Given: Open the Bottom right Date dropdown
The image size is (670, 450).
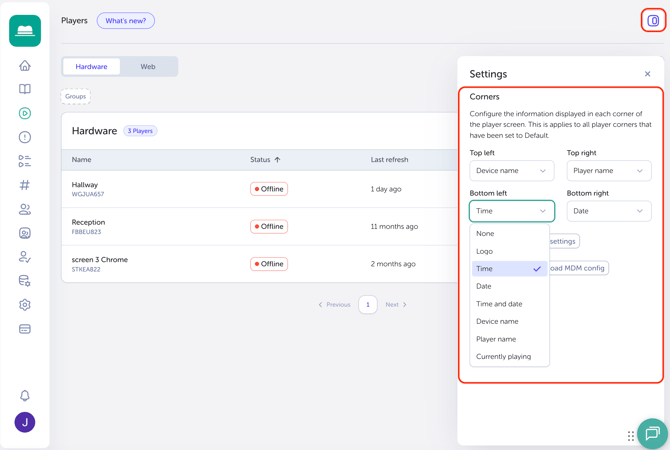Looking at the screenshot, I should pos(609,211).
